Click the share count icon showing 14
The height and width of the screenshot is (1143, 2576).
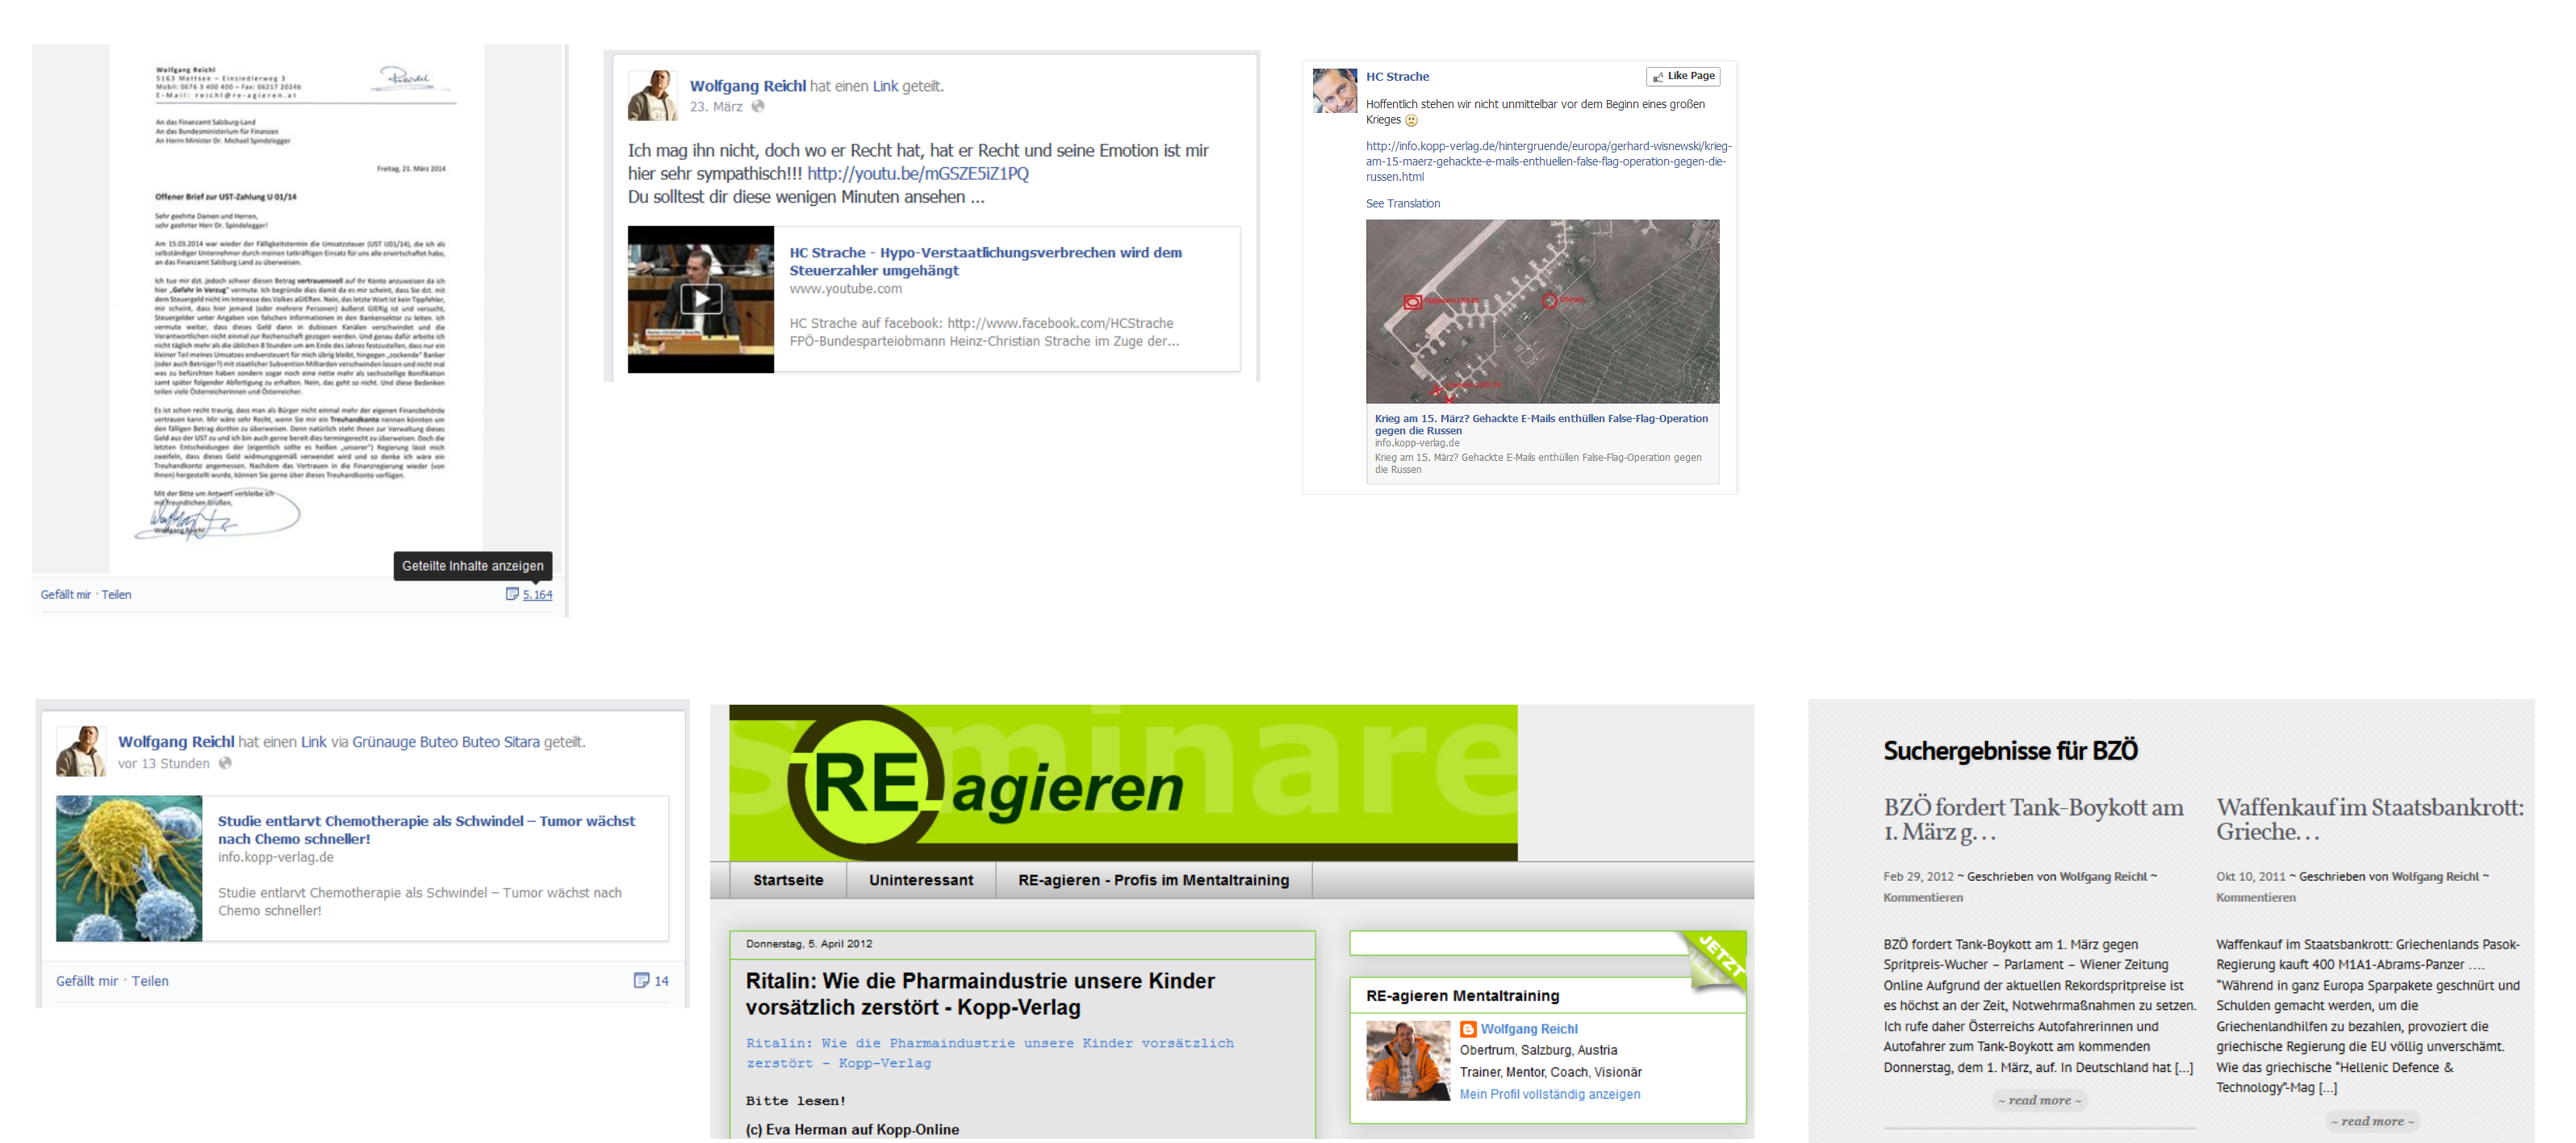pyautogui.click(x=641, y=981)
